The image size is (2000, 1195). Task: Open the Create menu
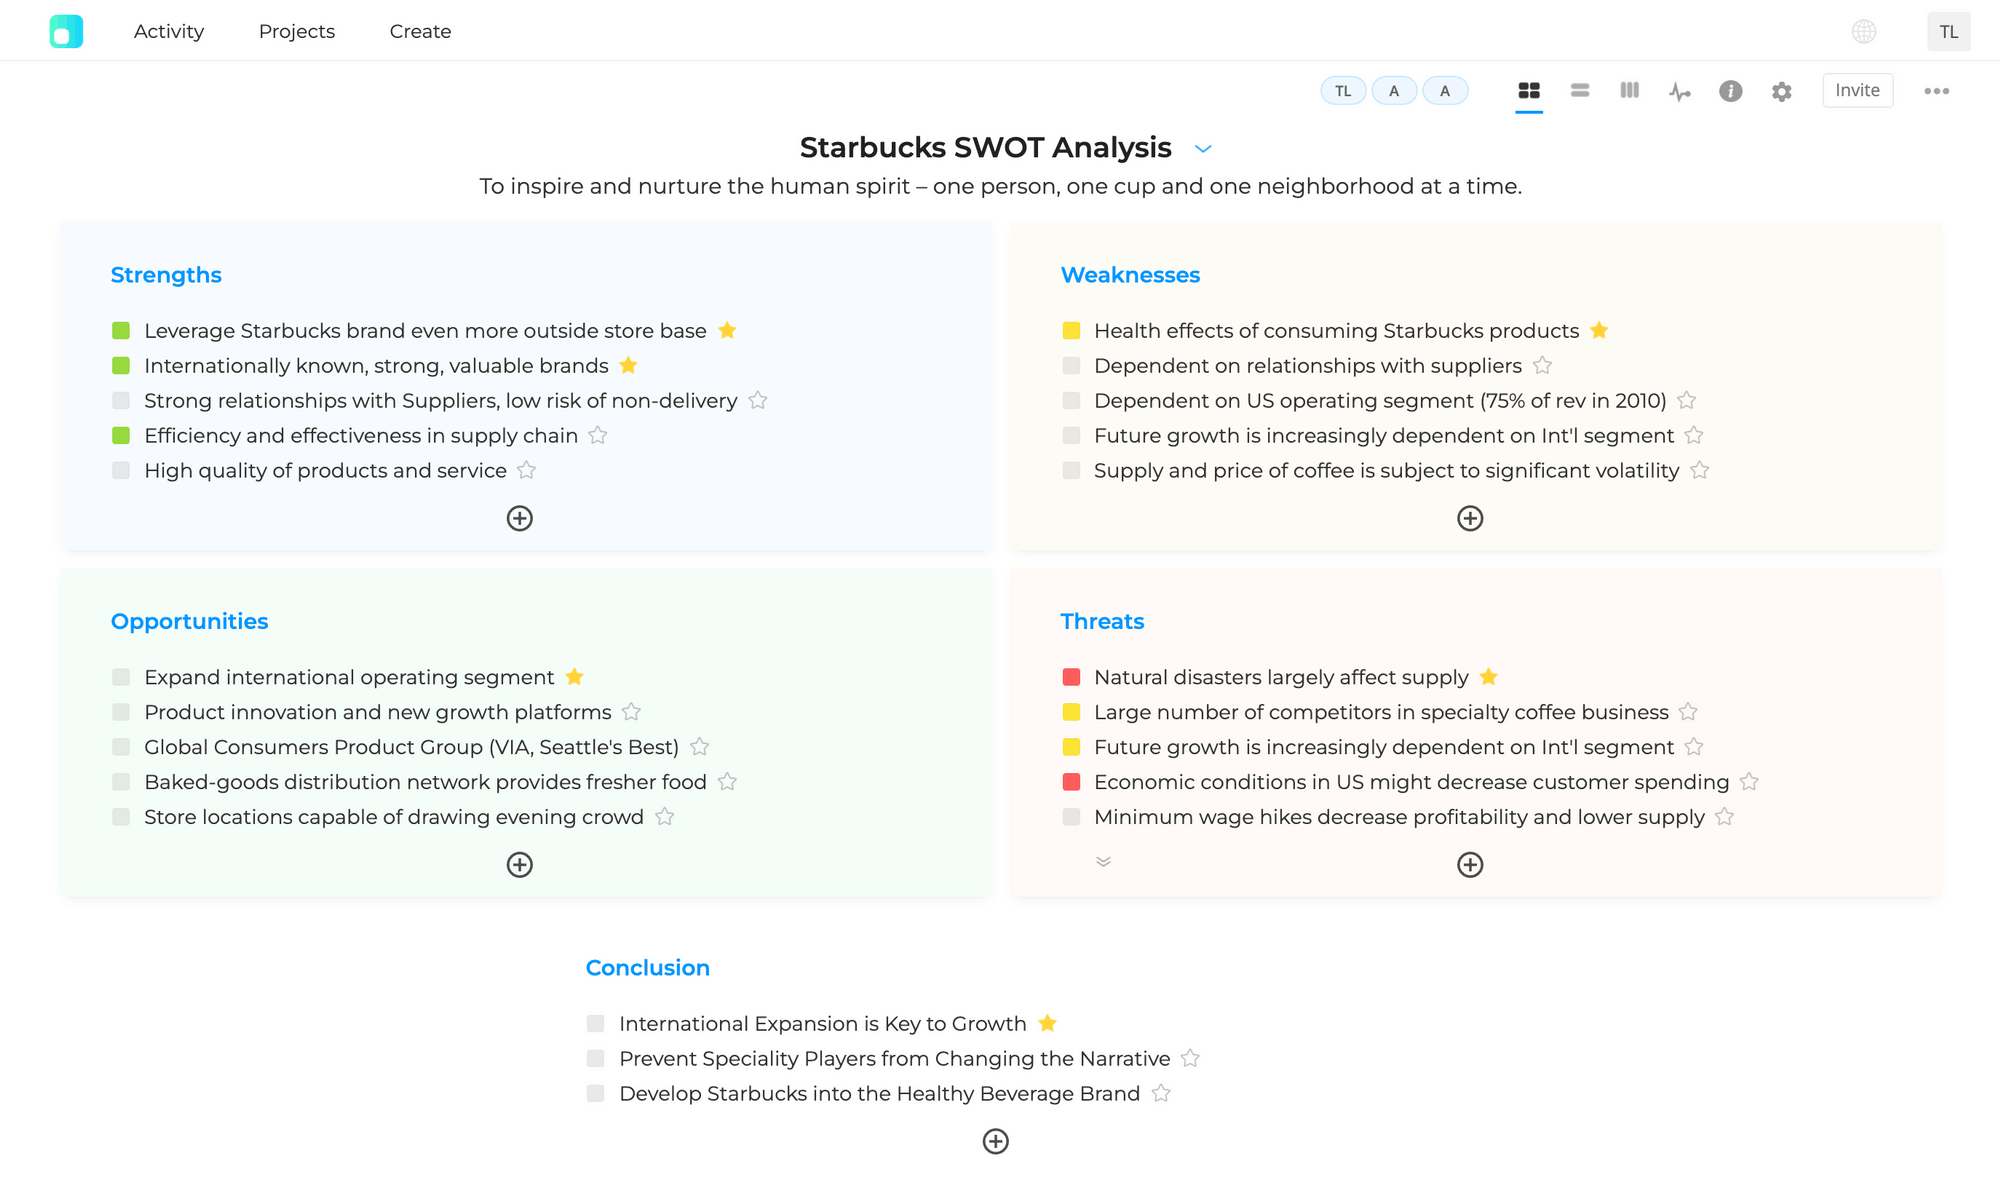[419, 31]
